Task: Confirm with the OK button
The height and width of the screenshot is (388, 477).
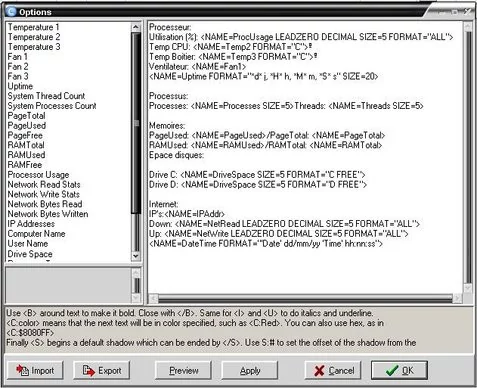Action: pos(399,370)
